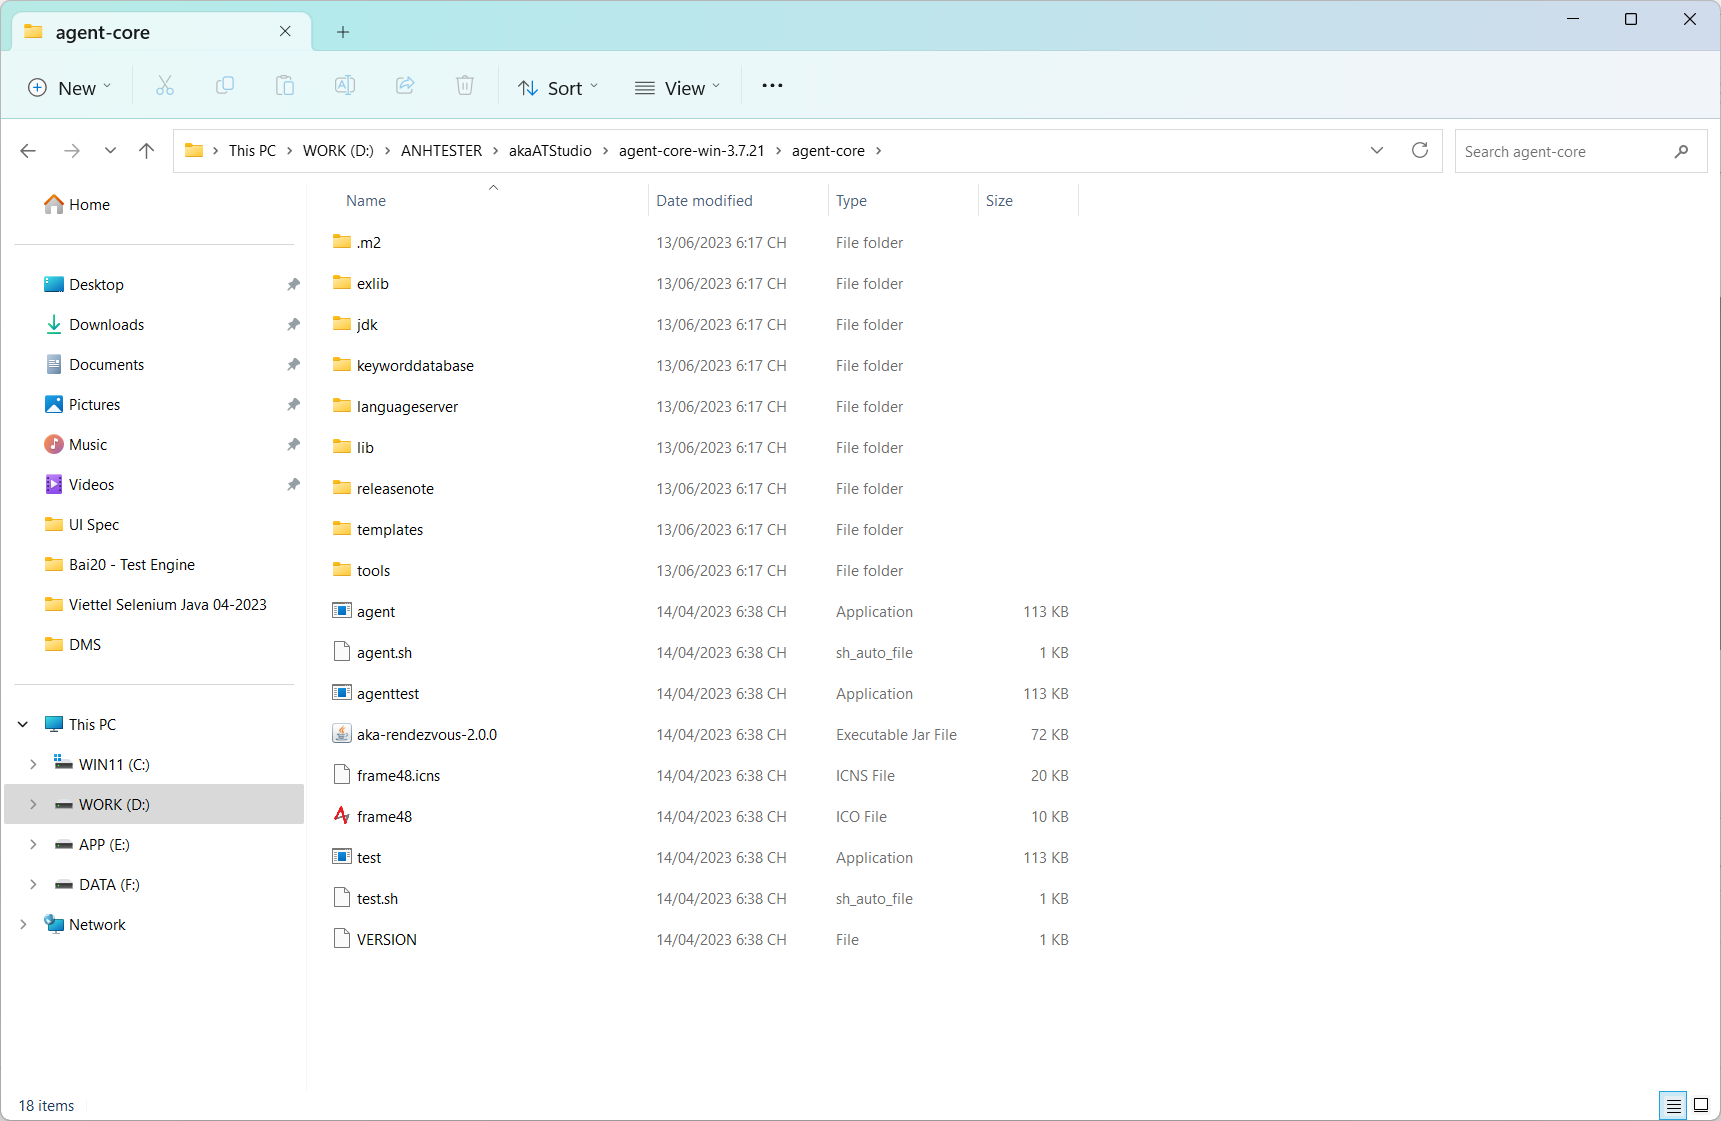1721x1121 pixels.
Task: Switch to large thumbnails view in status bar
Action: coord(1700,1105)
